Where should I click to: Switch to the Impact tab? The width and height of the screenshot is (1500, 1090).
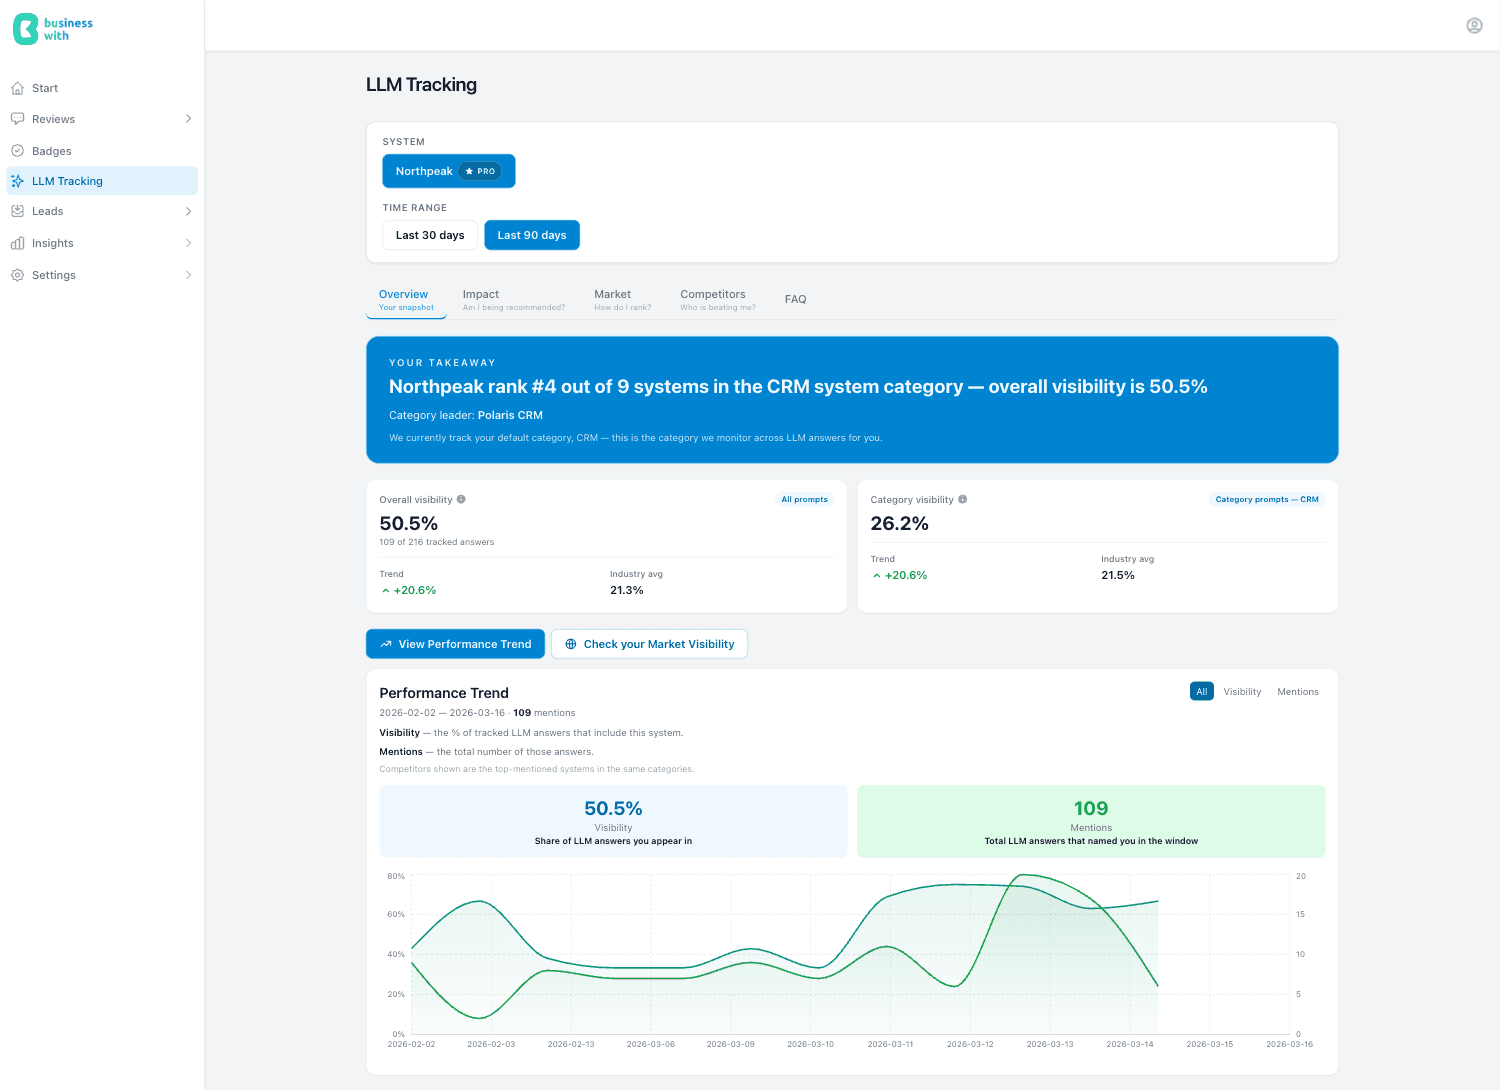[514, 300]
